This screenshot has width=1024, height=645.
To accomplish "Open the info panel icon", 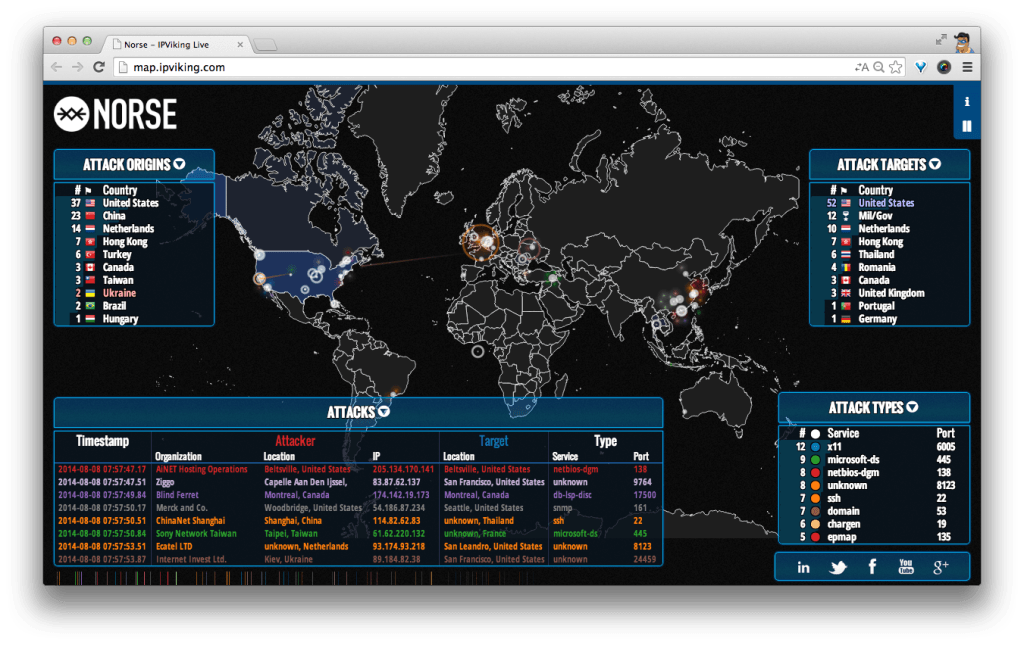I will 966,102.
